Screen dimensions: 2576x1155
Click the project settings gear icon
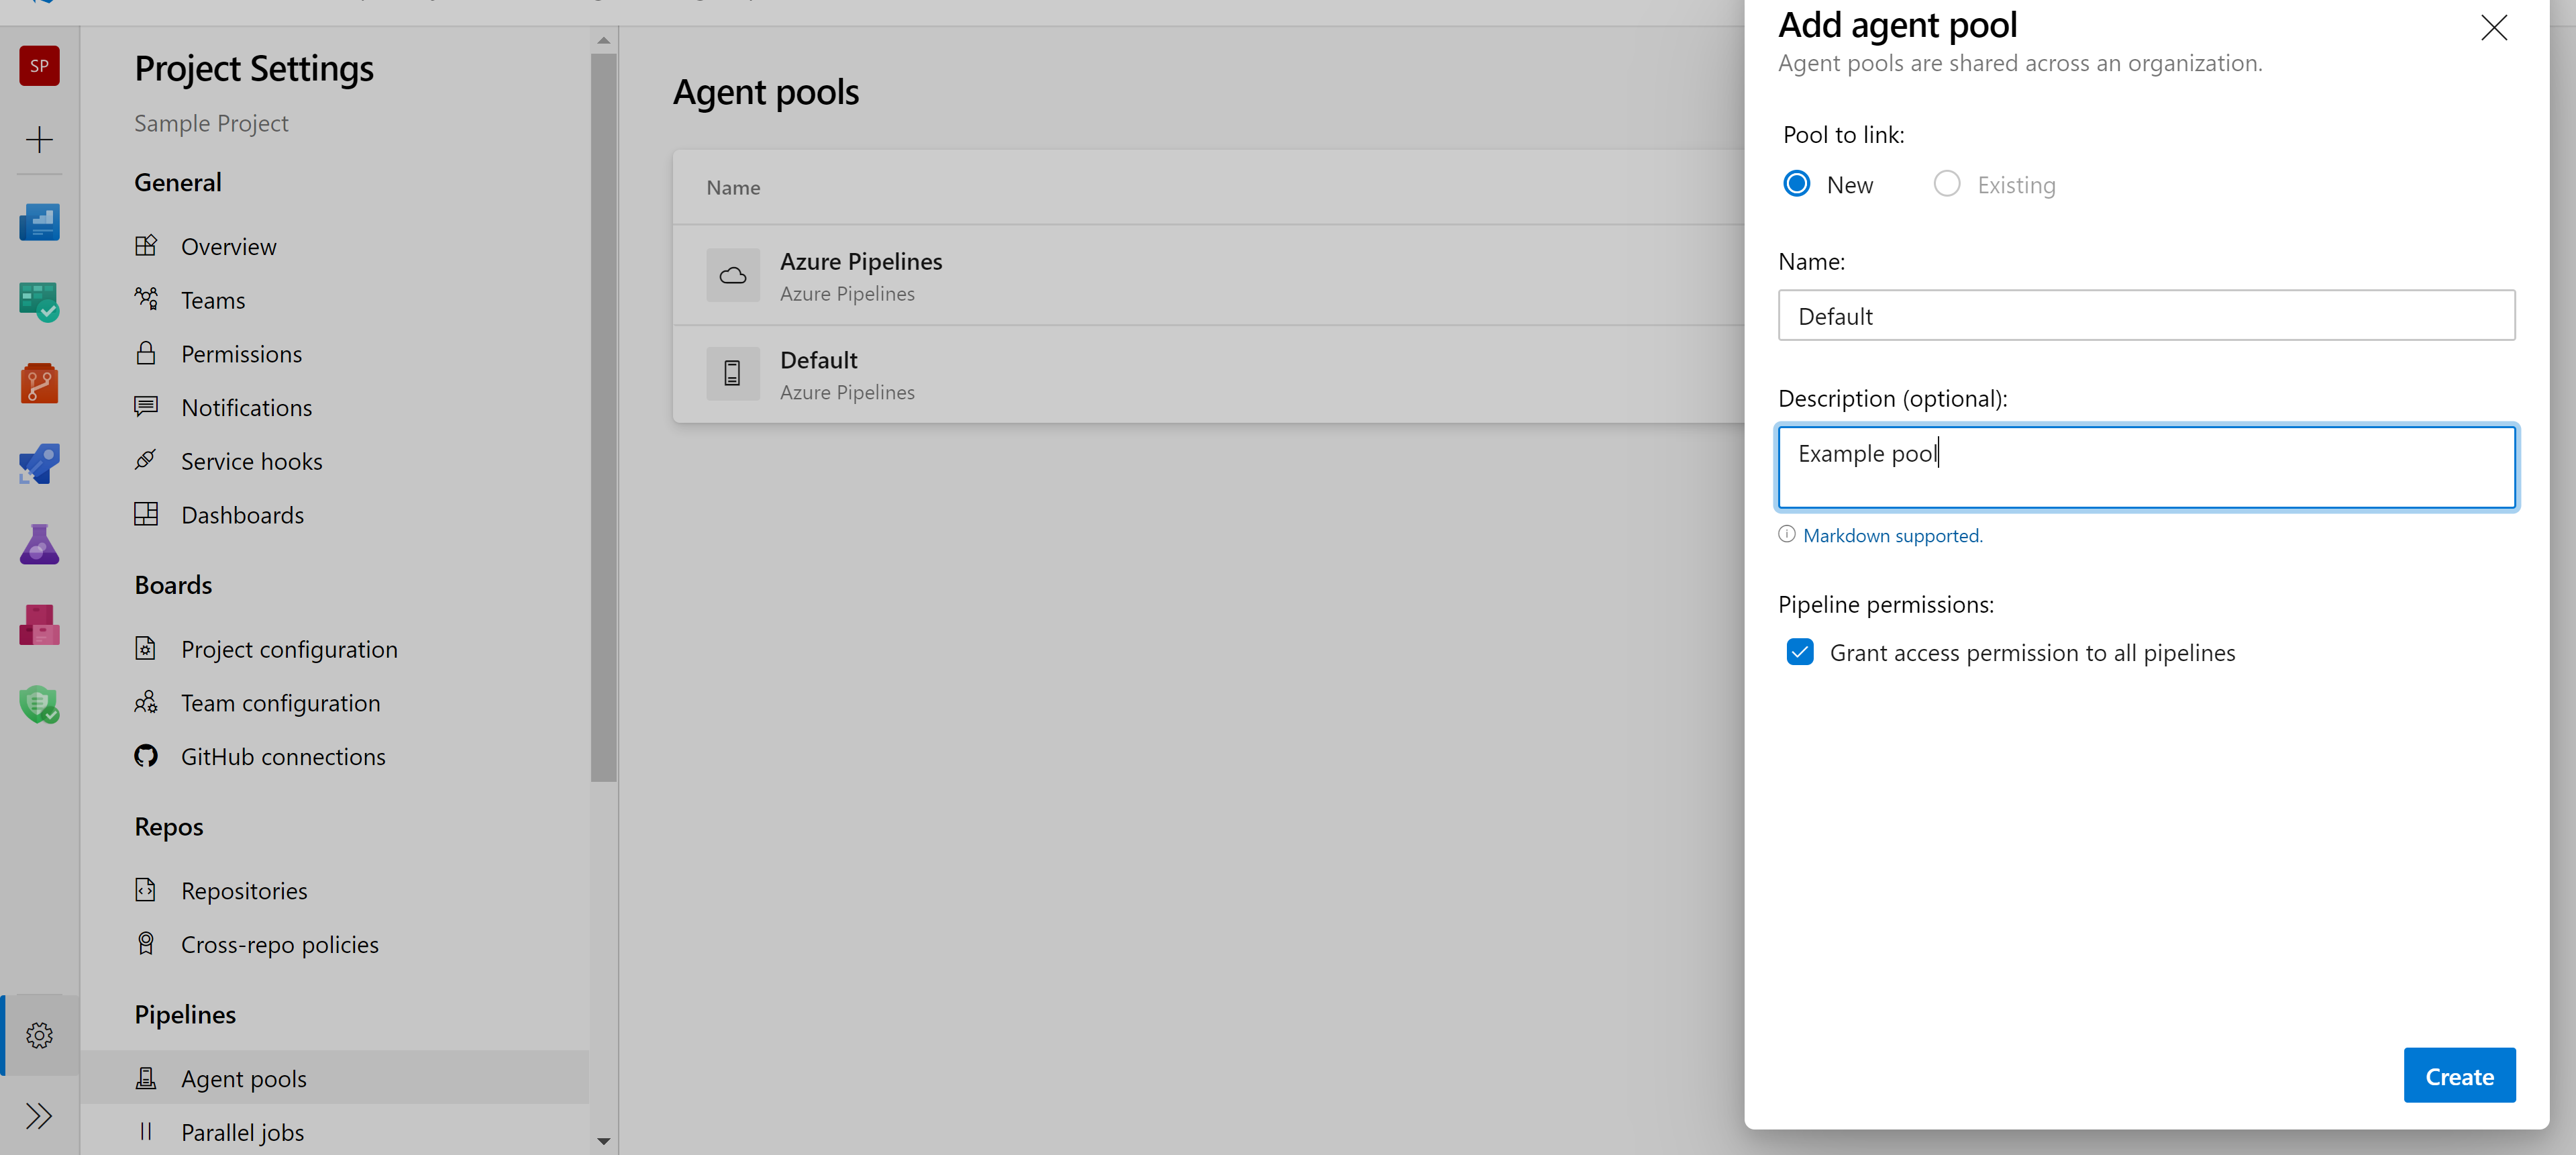click(39, 1035)
